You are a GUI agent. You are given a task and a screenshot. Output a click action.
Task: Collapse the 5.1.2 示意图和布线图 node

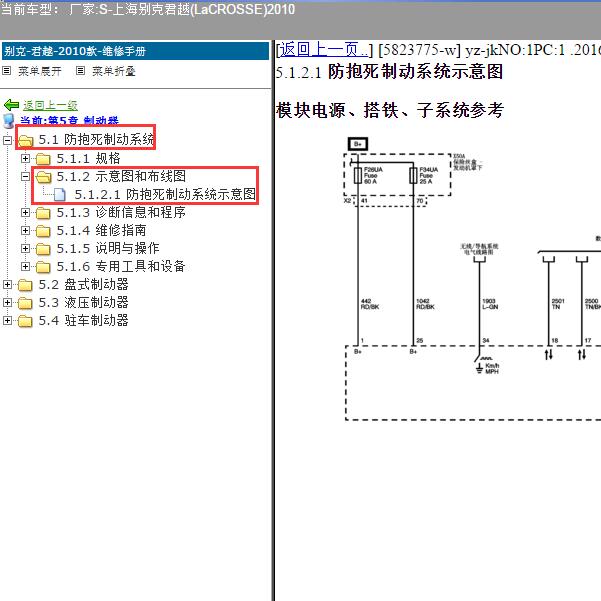(x=25, y=176)
